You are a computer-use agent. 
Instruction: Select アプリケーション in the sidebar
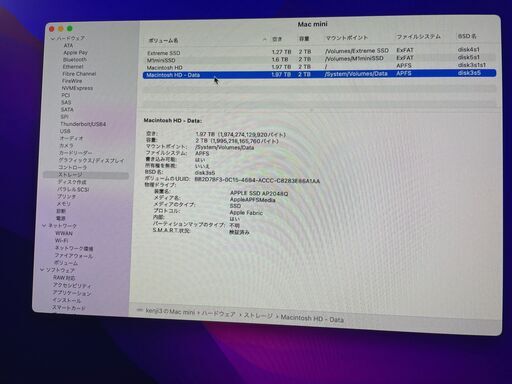point(72,293)
